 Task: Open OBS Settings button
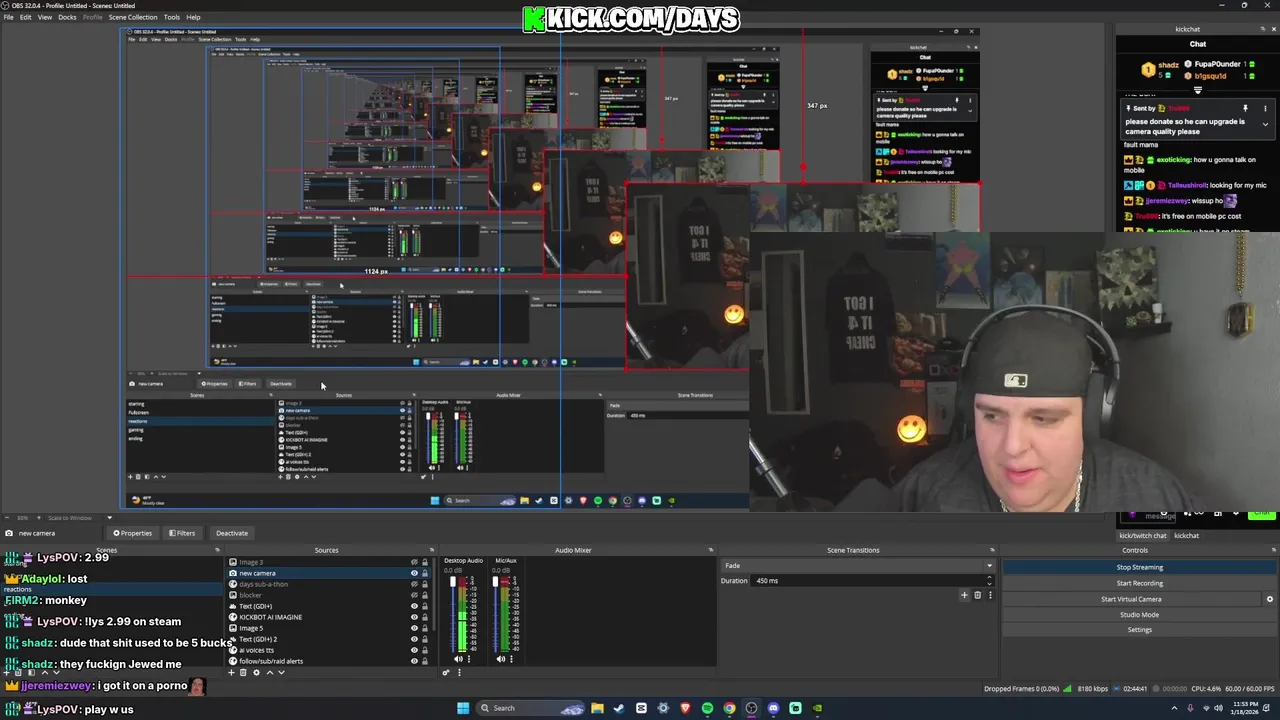[x=1139, y=630]
